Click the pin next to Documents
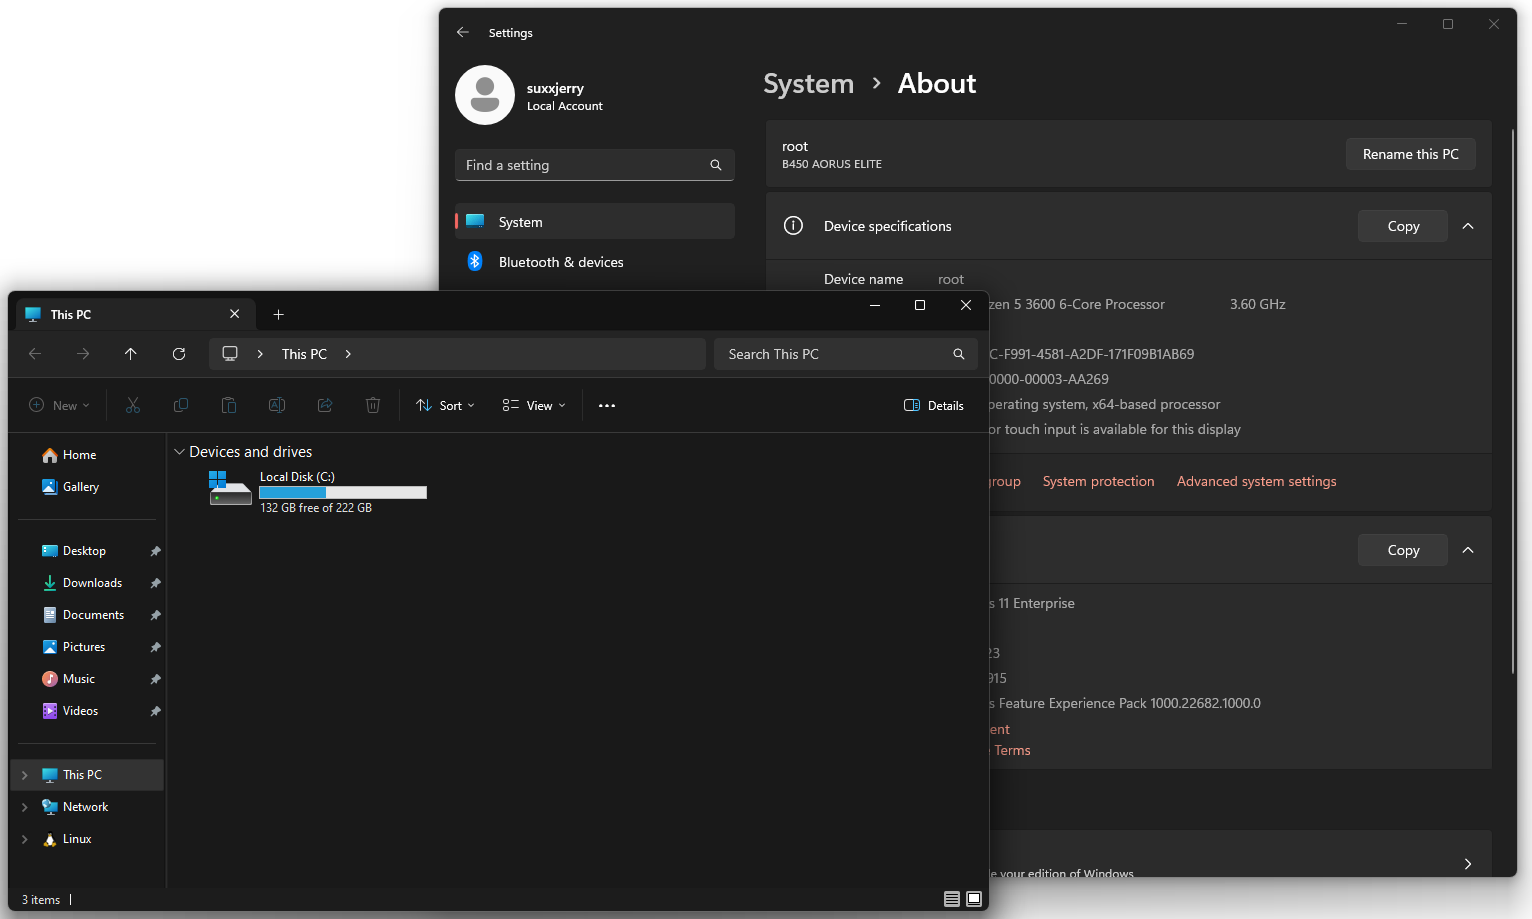Screen dimensions: 1532x919 155,615
